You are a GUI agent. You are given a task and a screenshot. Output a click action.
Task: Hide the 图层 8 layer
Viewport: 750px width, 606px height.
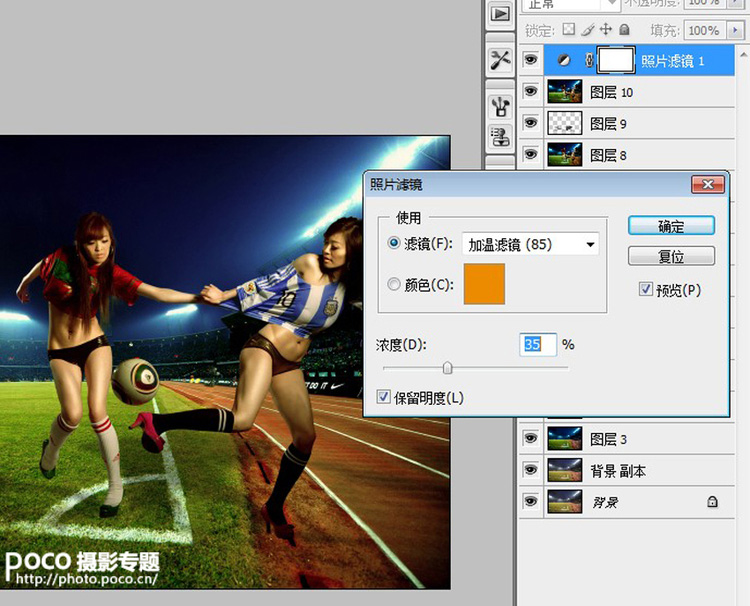coord(530,154)
